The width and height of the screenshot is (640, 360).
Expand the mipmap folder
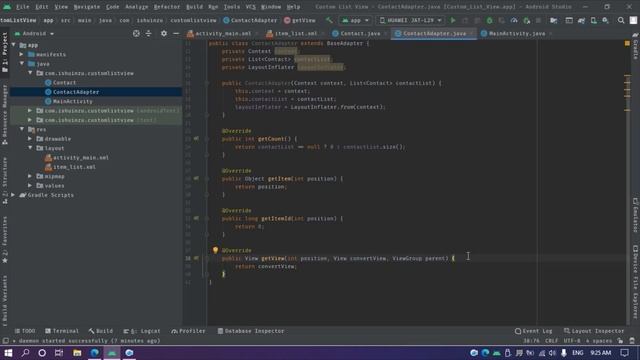pos(30,176)
